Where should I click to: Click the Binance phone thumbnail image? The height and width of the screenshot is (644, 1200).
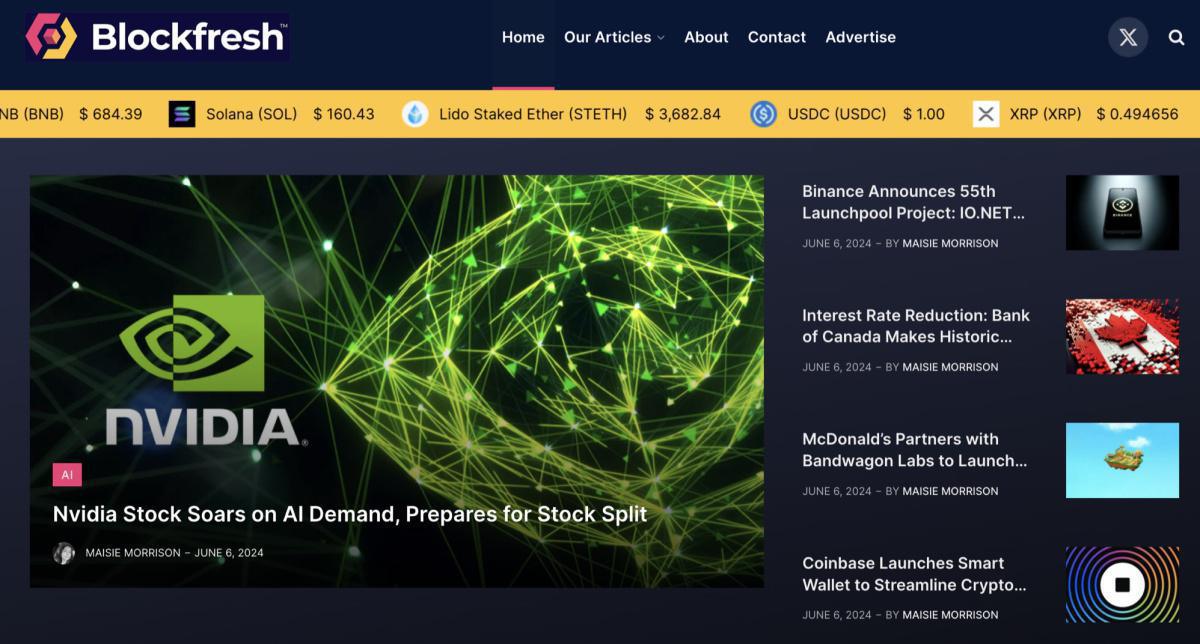click(1122, 212)
